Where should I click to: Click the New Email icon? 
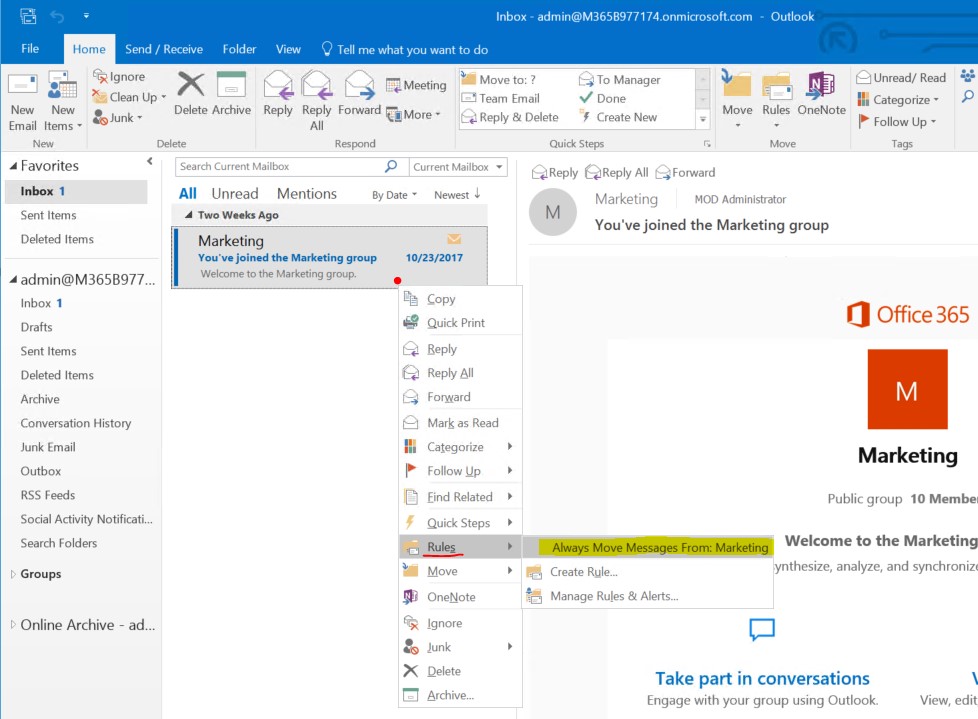click(22, 85)
